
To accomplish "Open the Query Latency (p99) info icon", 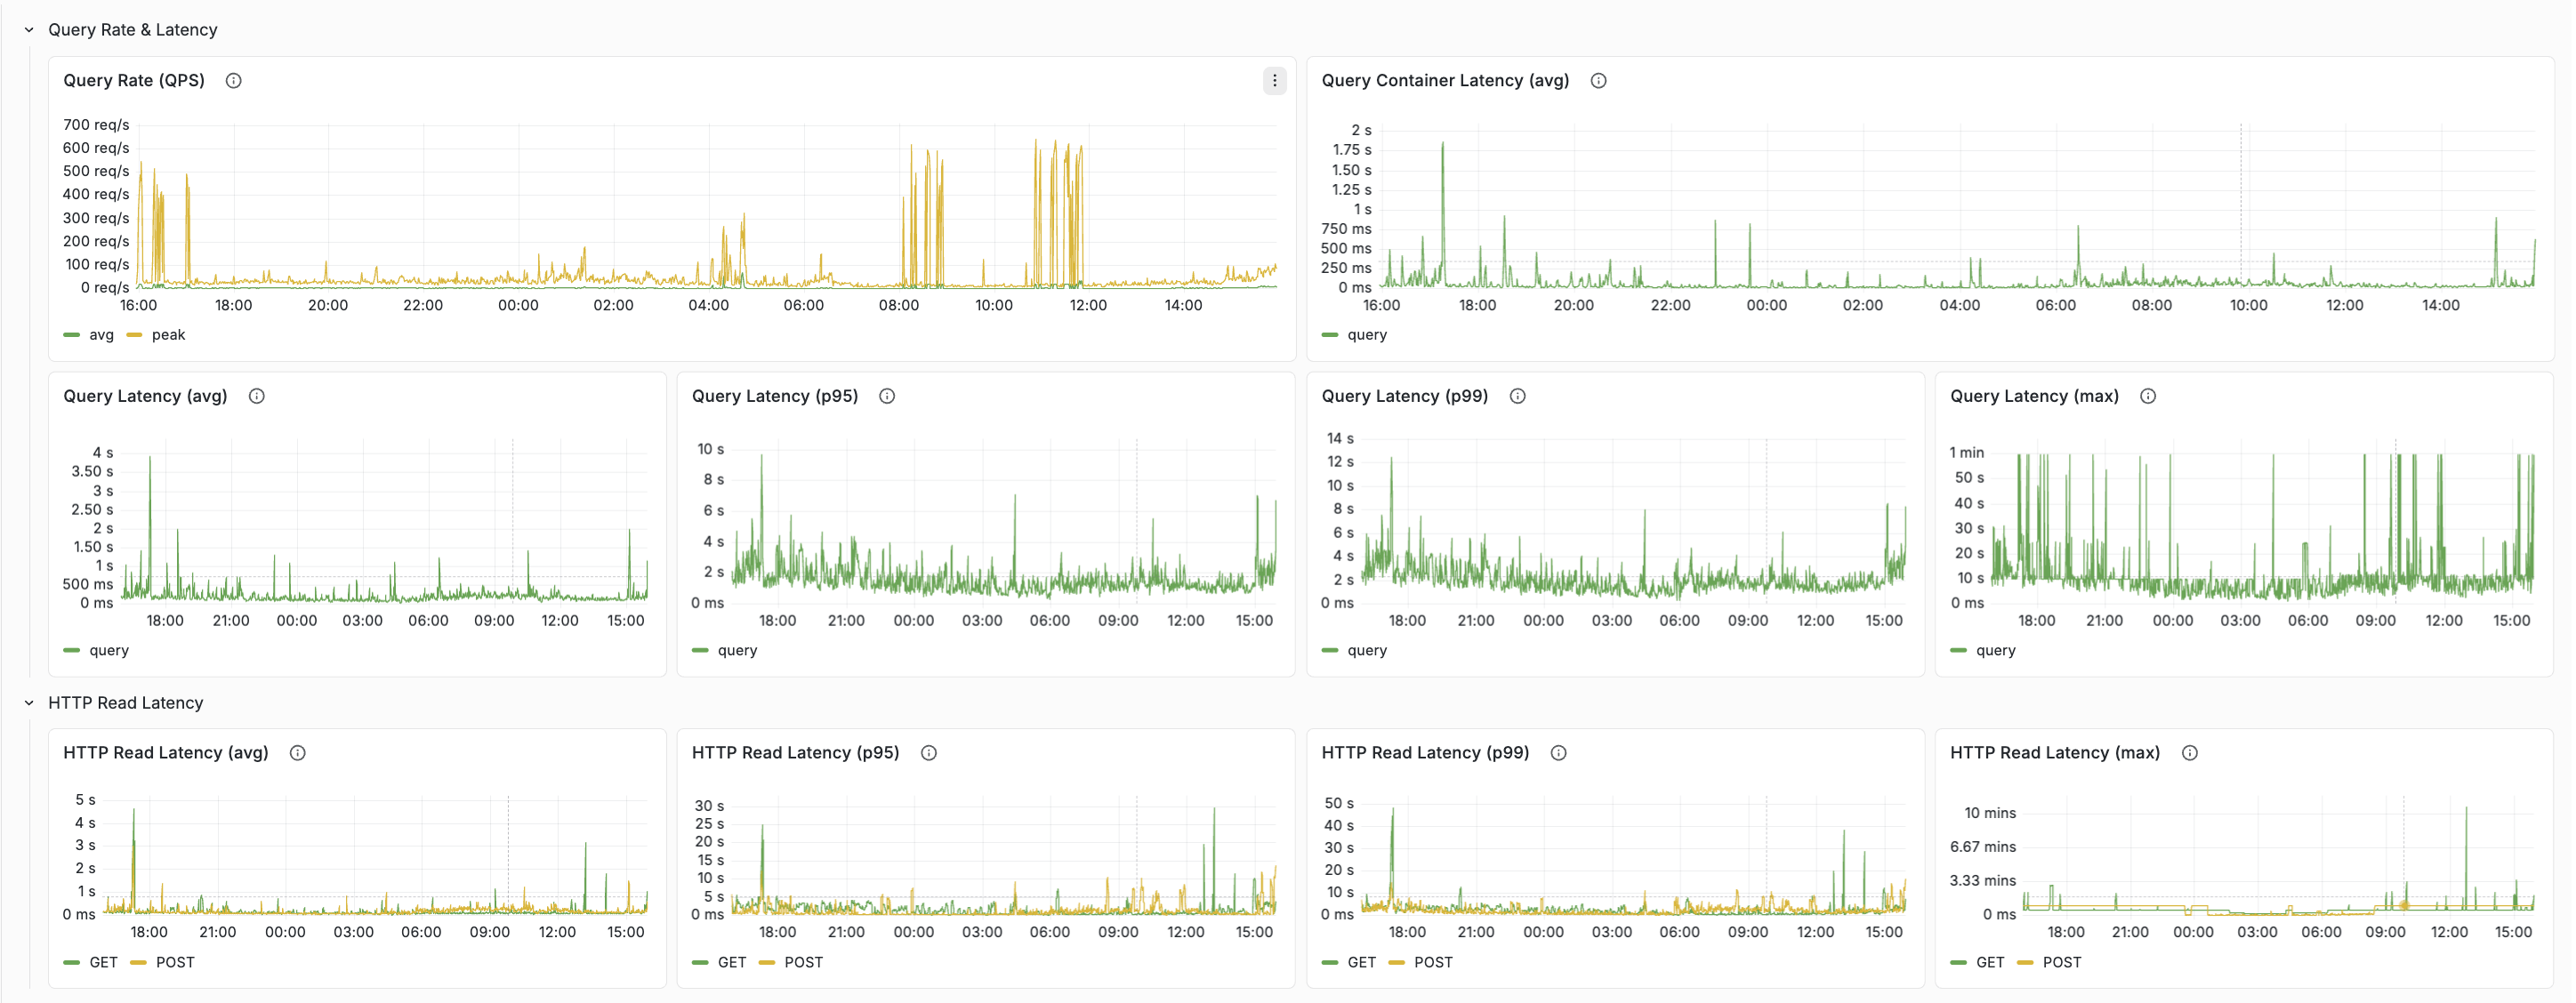I will tap(1516, 395).
